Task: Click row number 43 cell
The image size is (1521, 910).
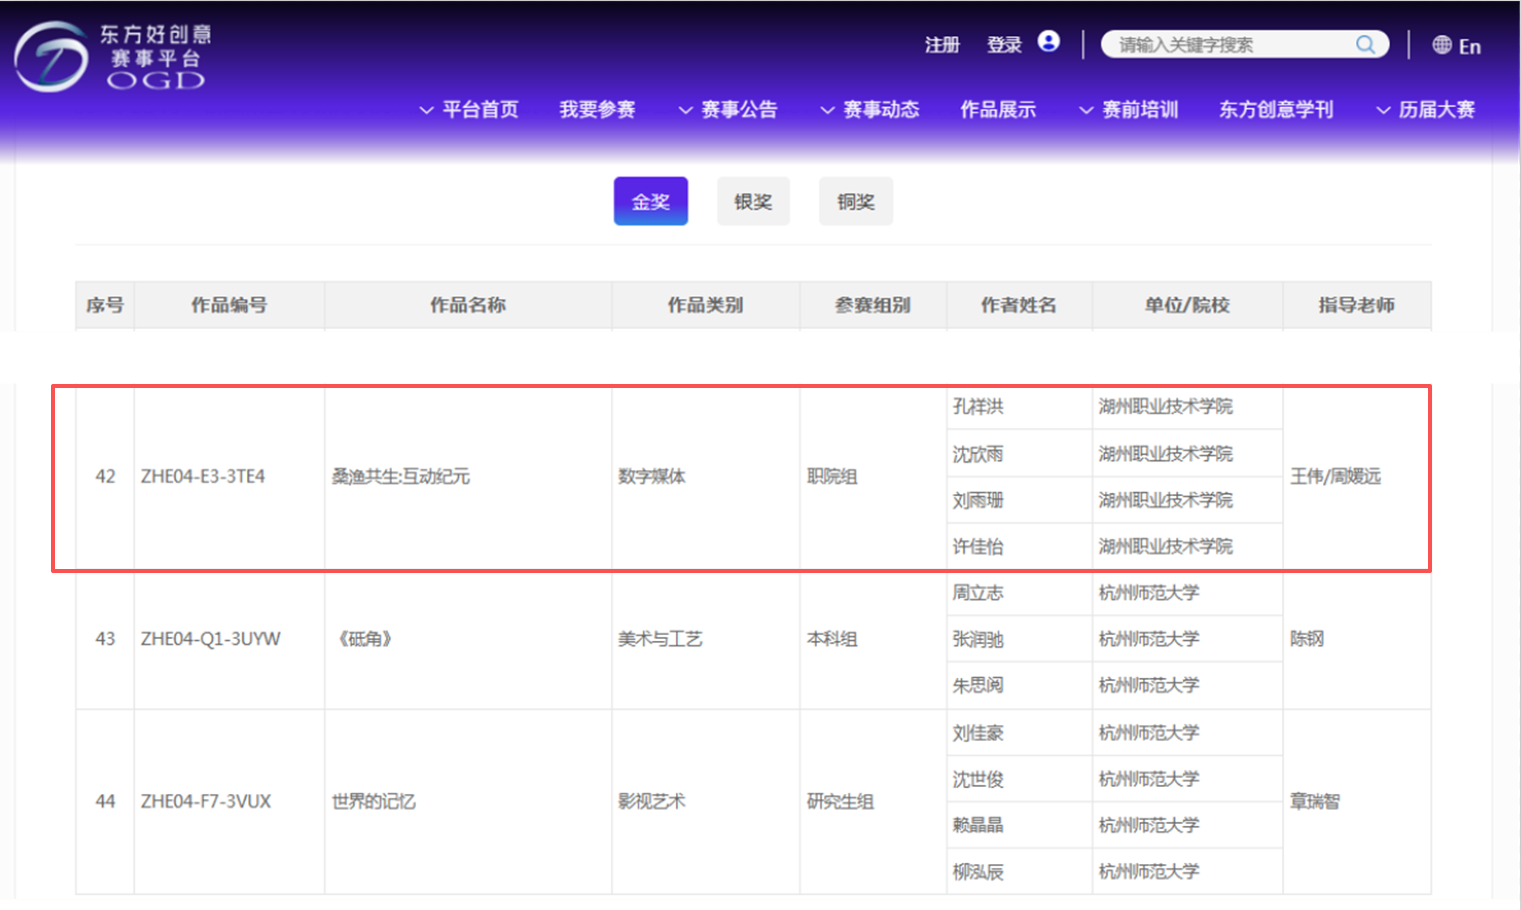Action: pyautogui.click(x=105, y=638)
